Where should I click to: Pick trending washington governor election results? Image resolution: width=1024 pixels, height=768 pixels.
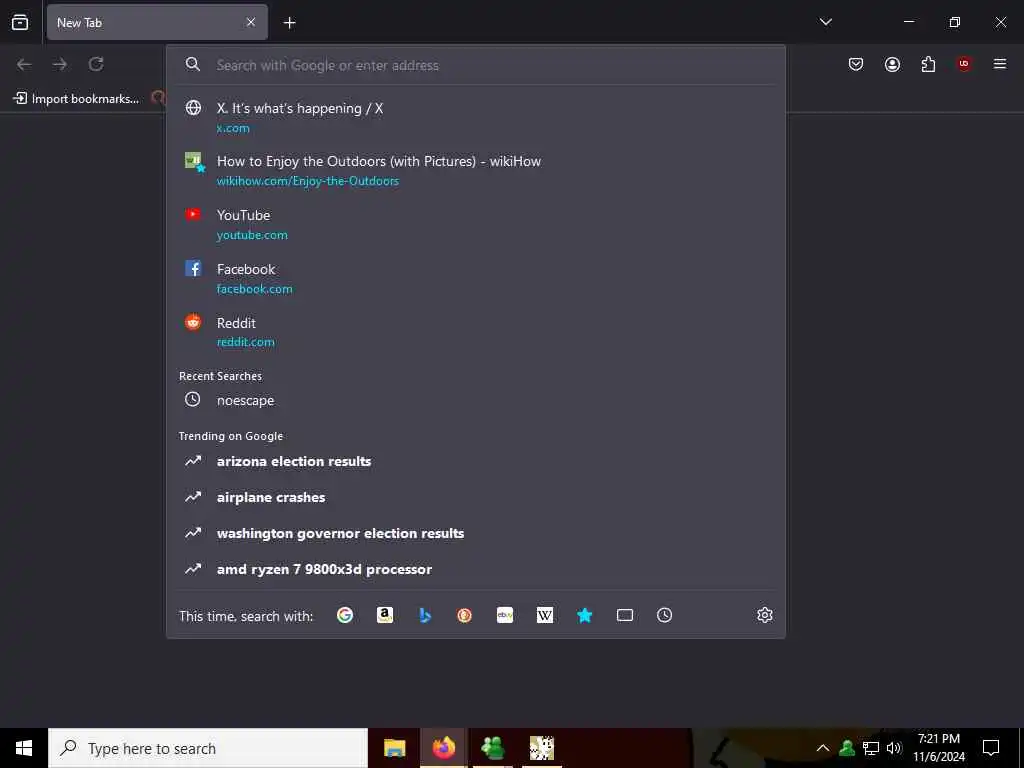477,533
